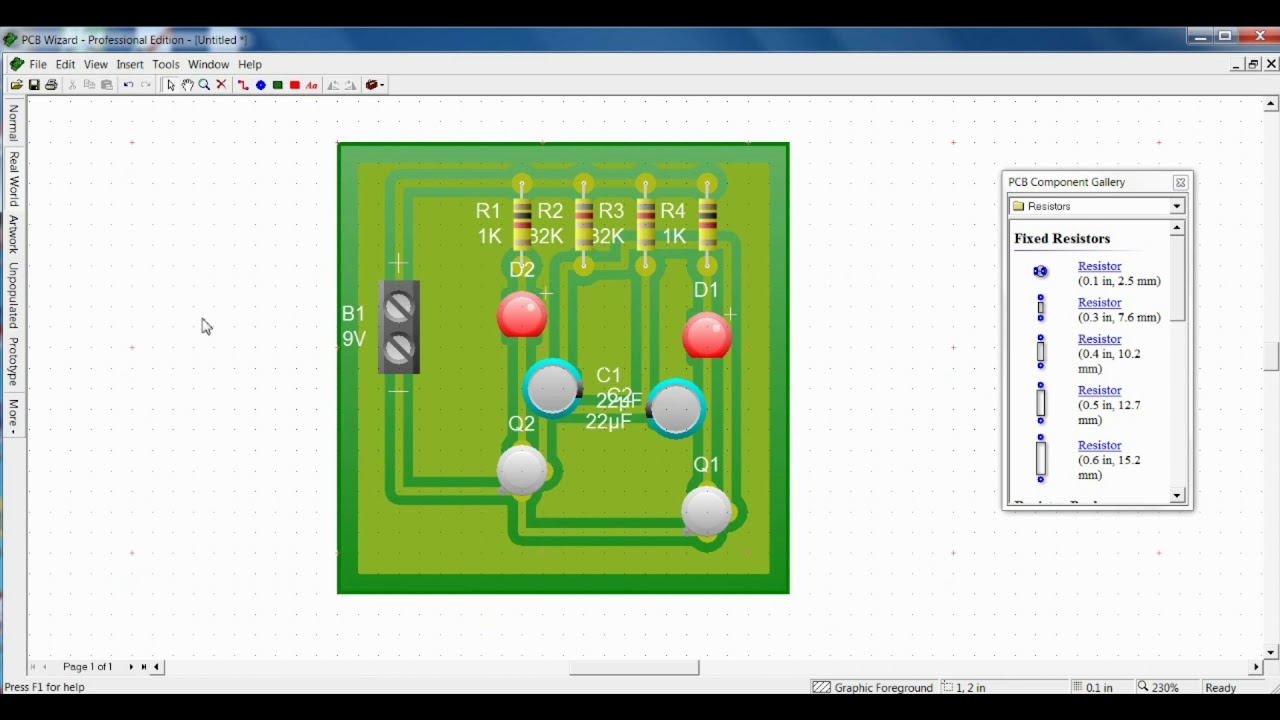Open the Gallery toolbox dropdown arrow
The width and height of the screenshot is (1280, 720).
pyautogui.click(x=381, y=85)
